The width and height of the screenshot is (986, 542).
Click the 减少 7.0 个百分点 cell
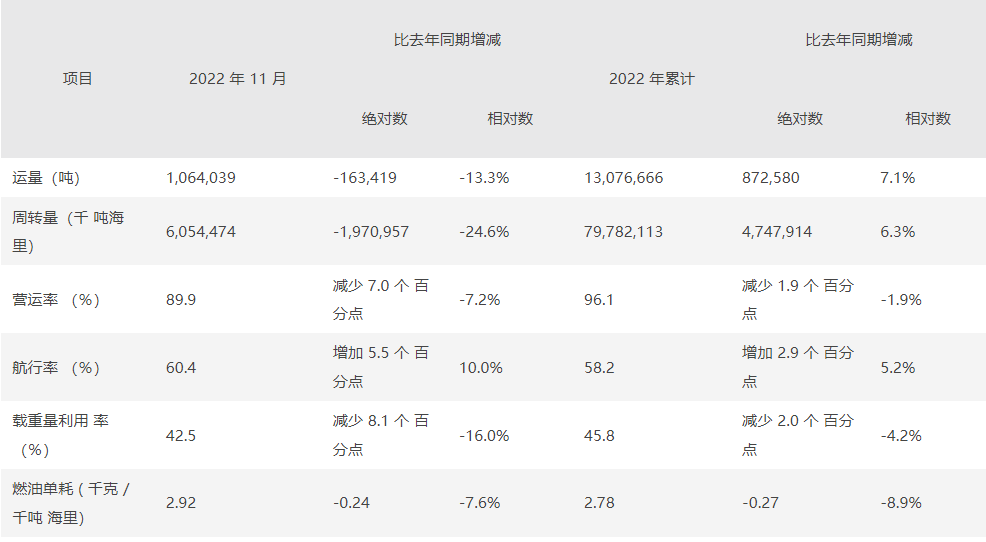(x=380, y=299)
